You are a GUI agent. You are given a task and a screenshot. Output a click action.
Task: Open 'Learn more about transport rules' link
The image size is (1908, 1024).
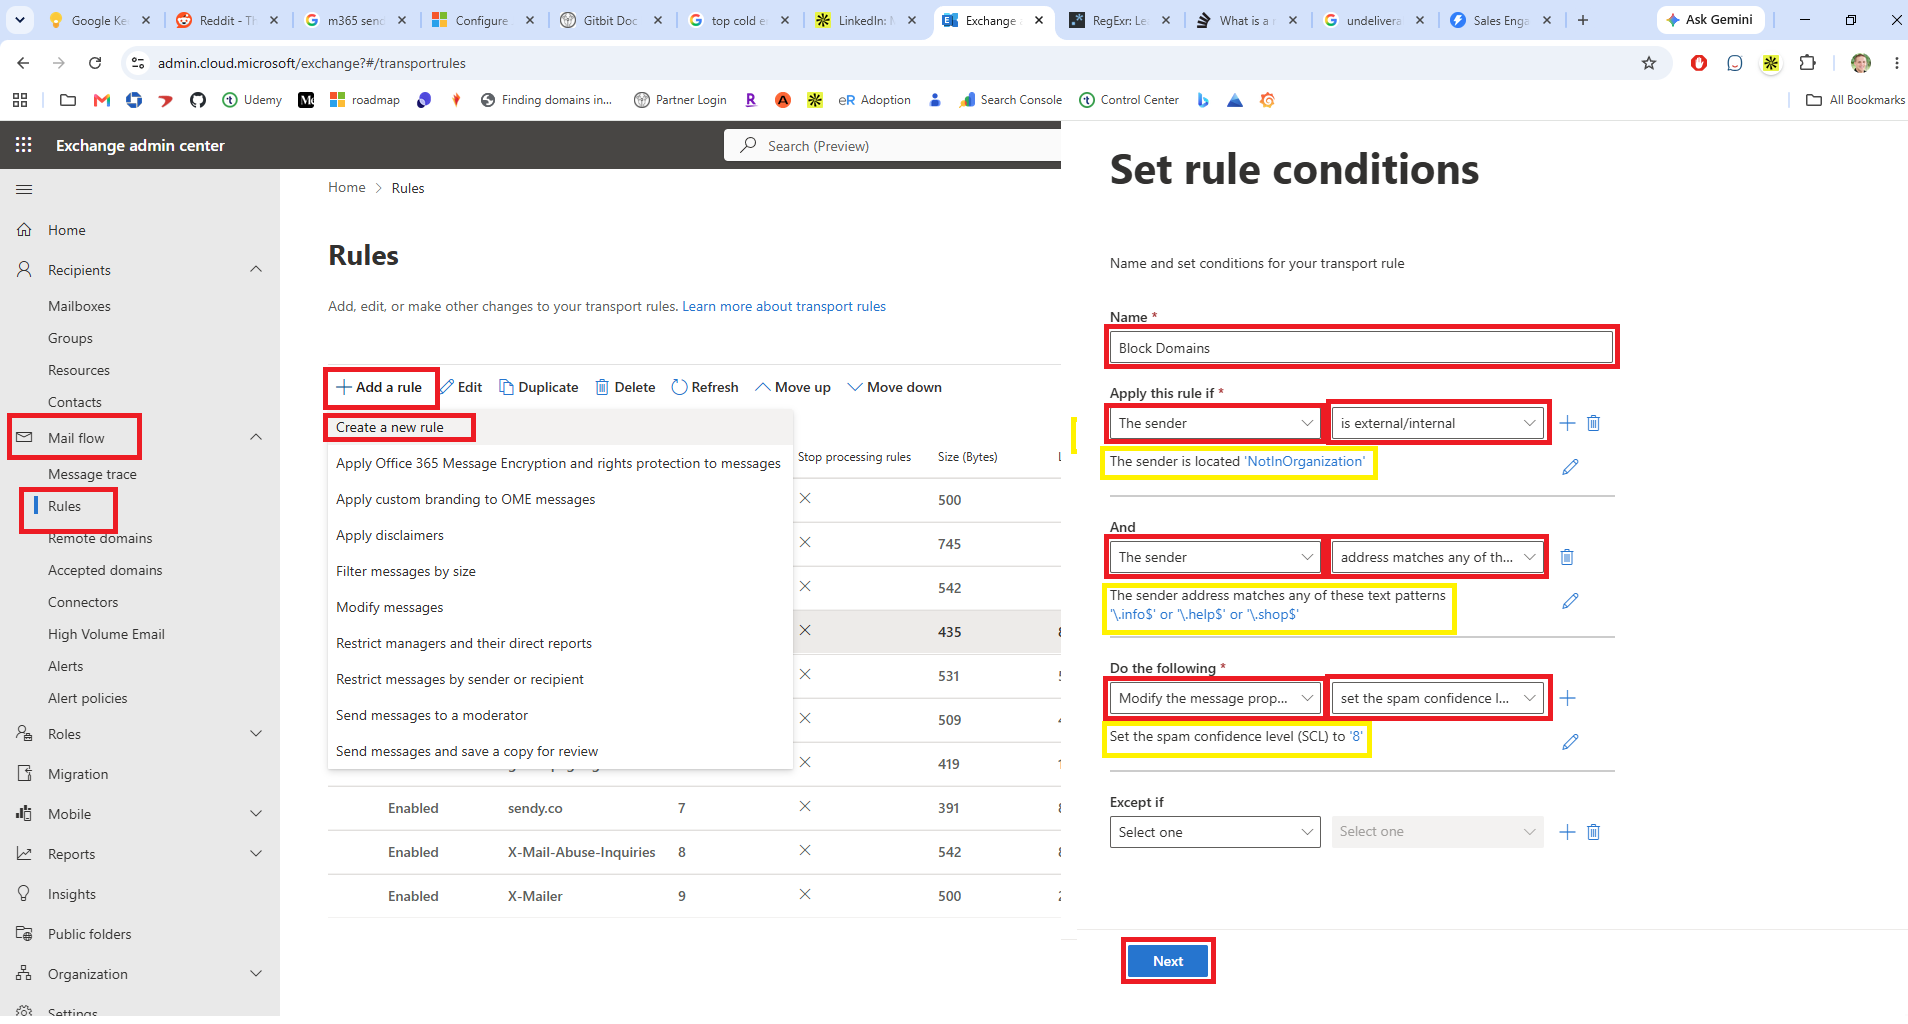(784, 306)
